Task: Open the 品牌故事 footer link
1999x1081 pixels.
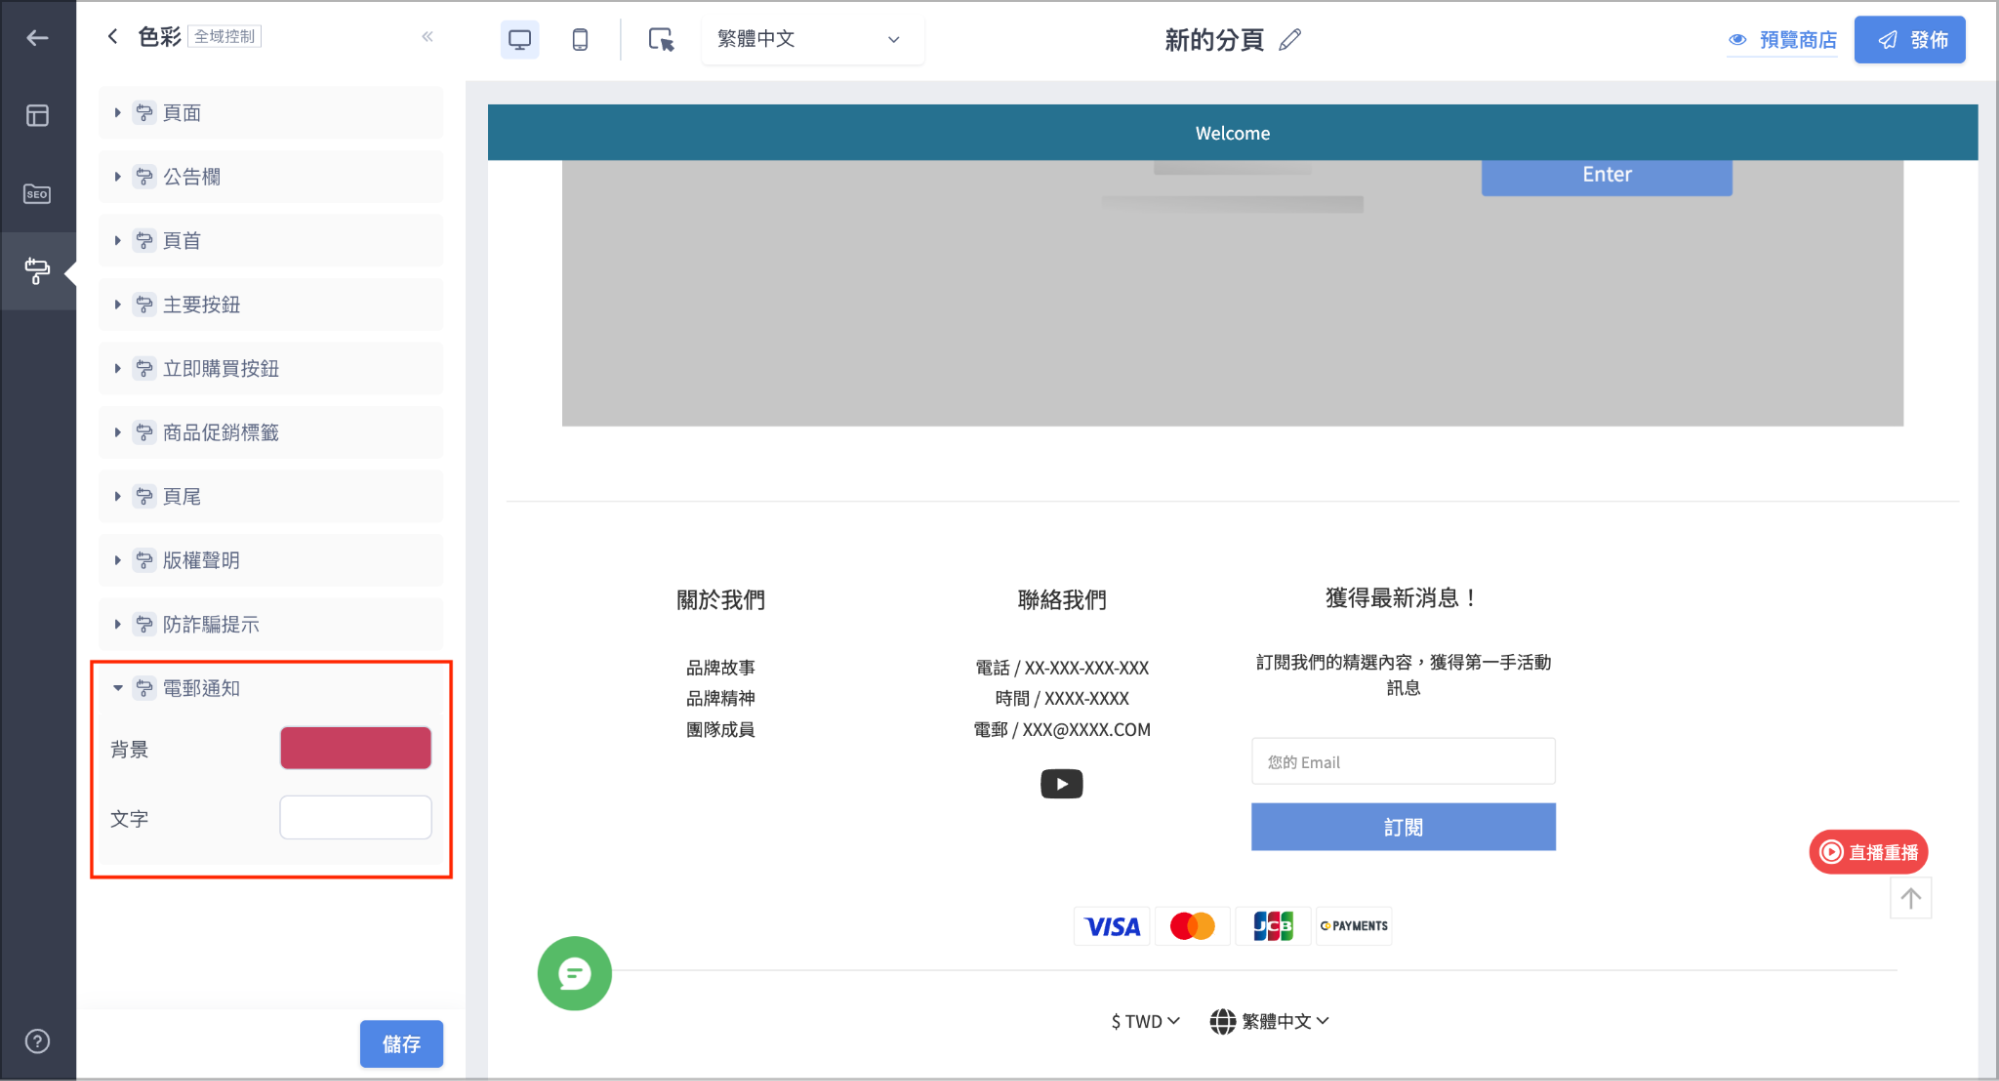Action: pyautogui.click(x=720, y=667)
